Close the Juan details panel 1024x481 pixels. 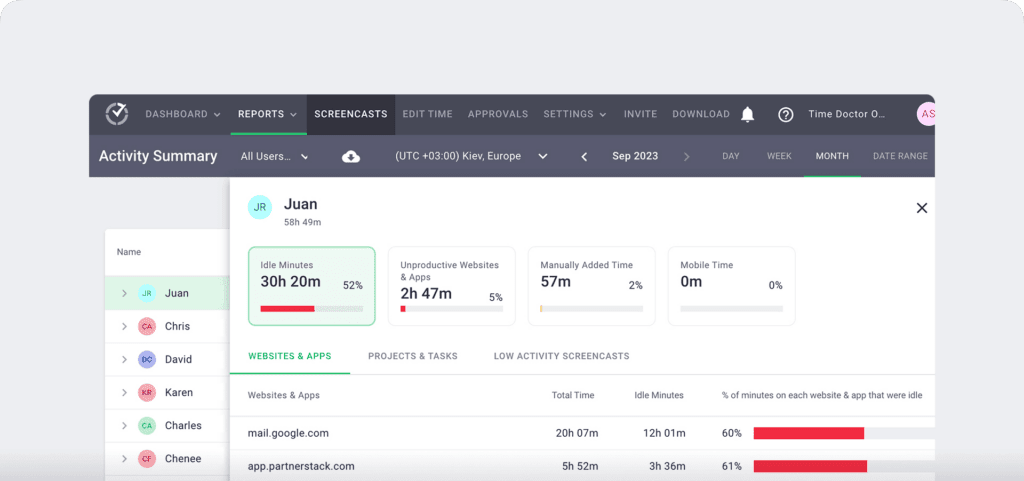(x=921, y=208)
